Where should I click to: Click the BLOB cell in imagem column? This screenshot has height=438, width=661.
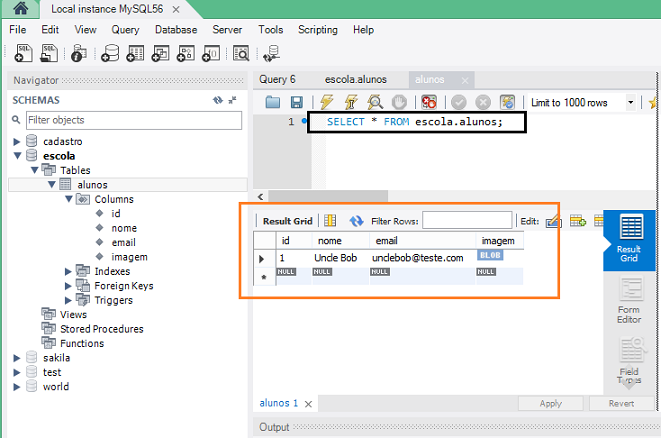[490, 255]
